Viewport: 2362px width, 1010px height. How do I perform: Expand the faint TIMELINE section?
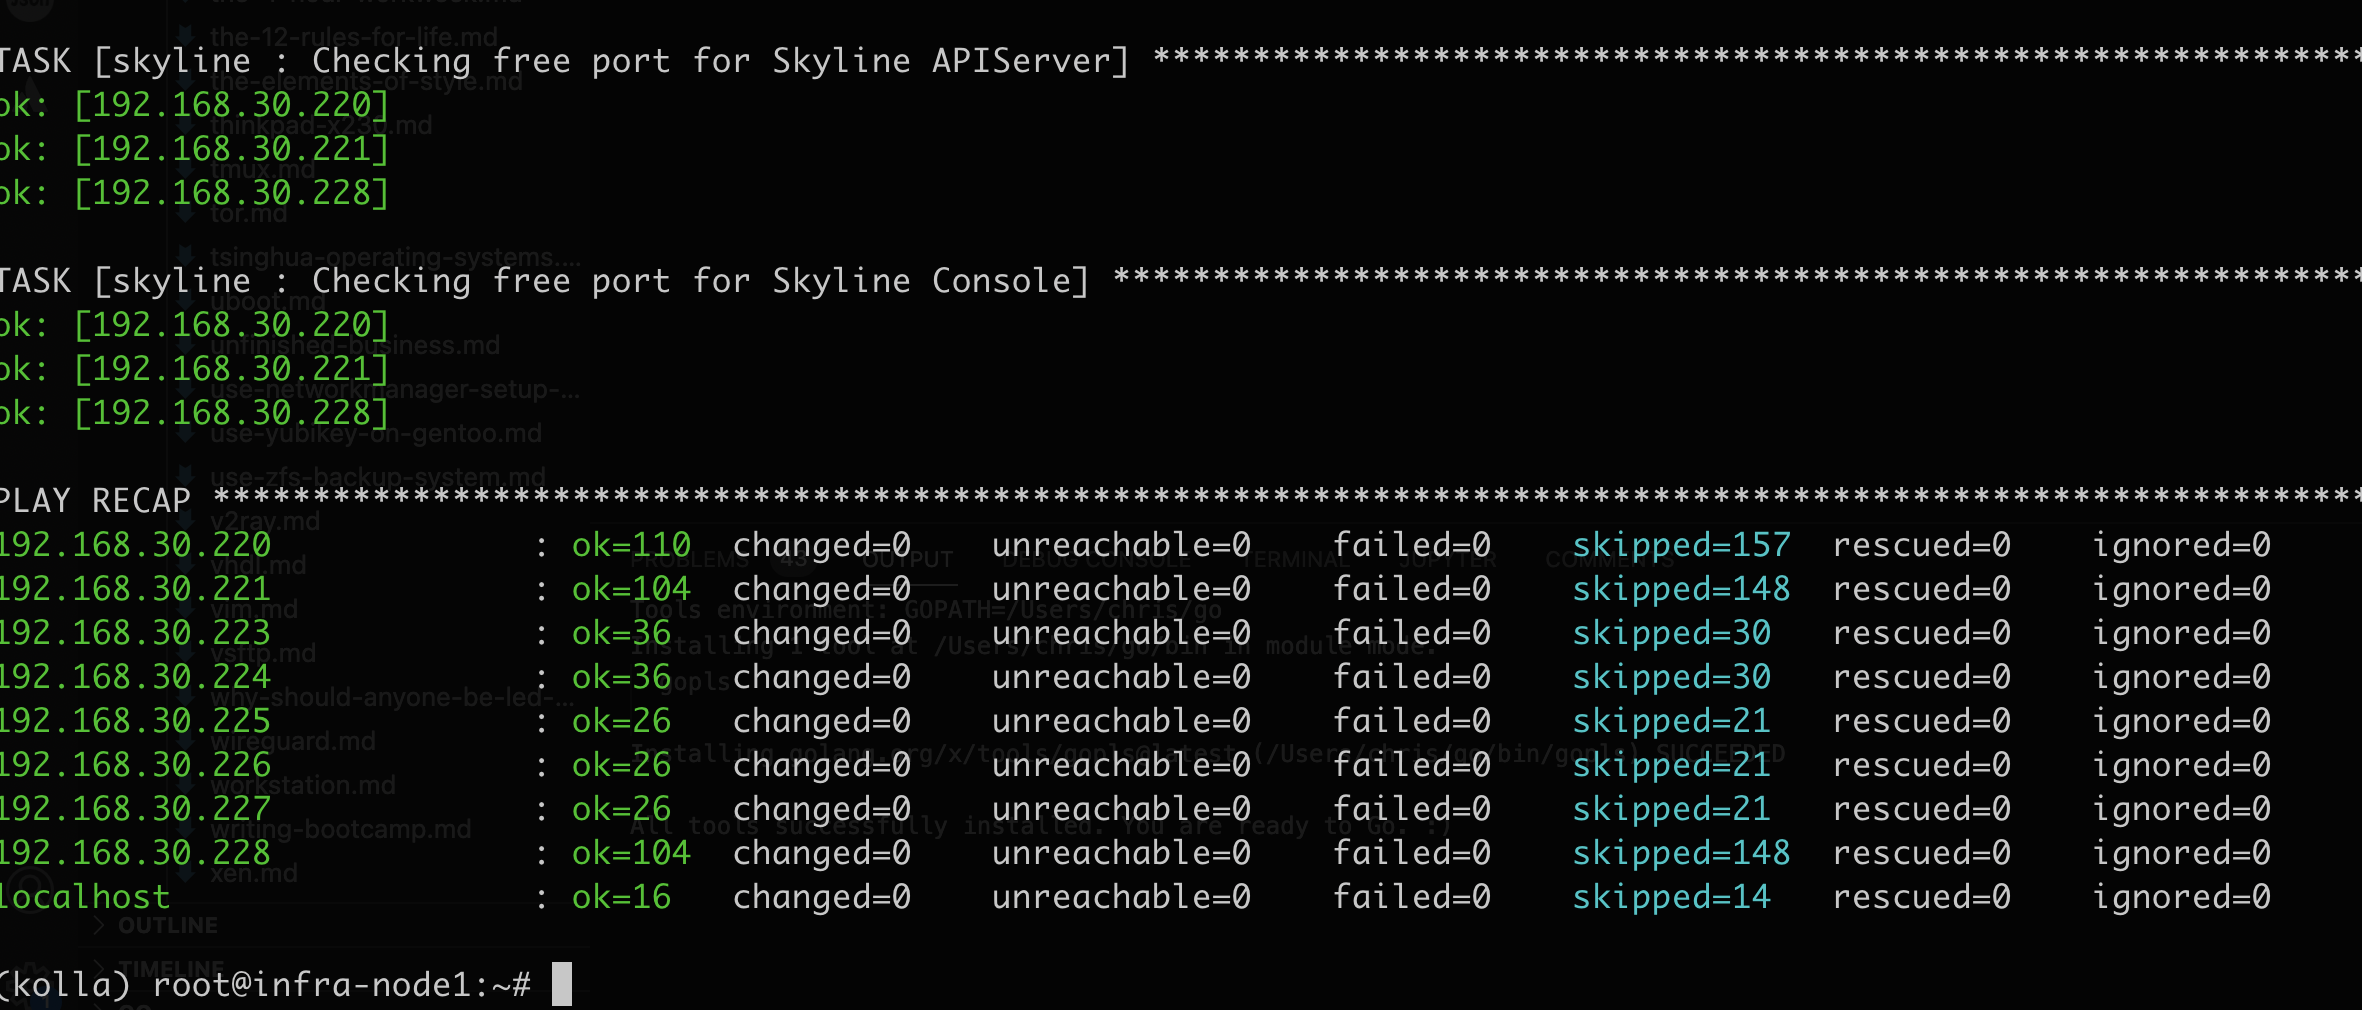[170, 968]
